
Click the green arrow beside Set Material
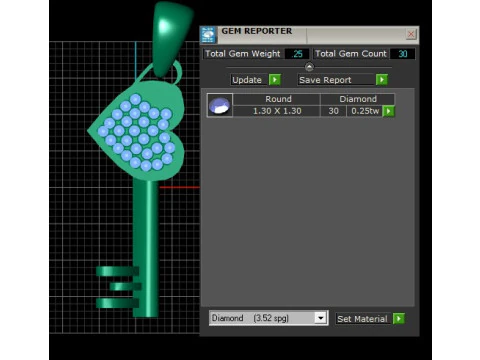tap(399, 319)
